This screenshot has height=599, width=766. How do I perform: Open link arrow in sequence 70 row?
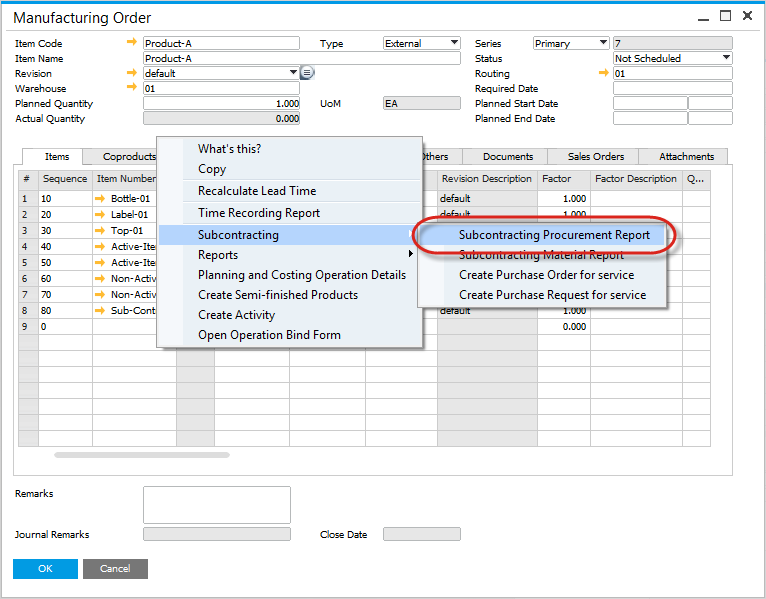point(100,295)
